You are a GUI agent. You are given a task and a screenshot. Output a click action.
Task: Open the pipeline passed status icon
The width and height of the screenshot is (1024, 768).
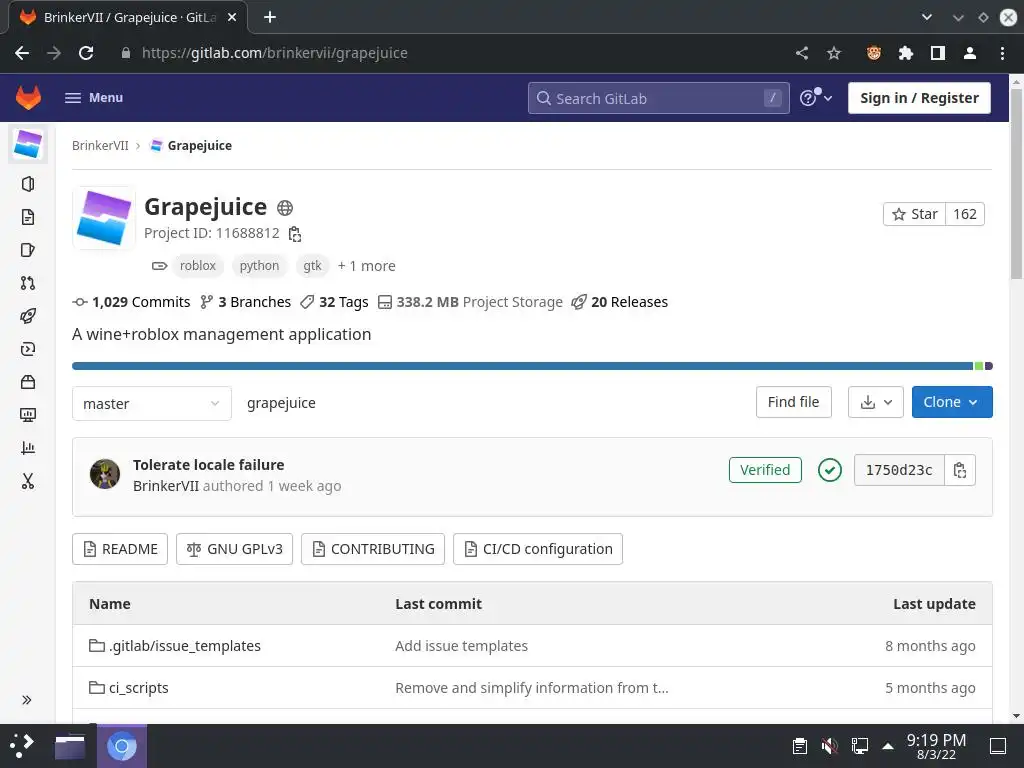click(829, 470)
